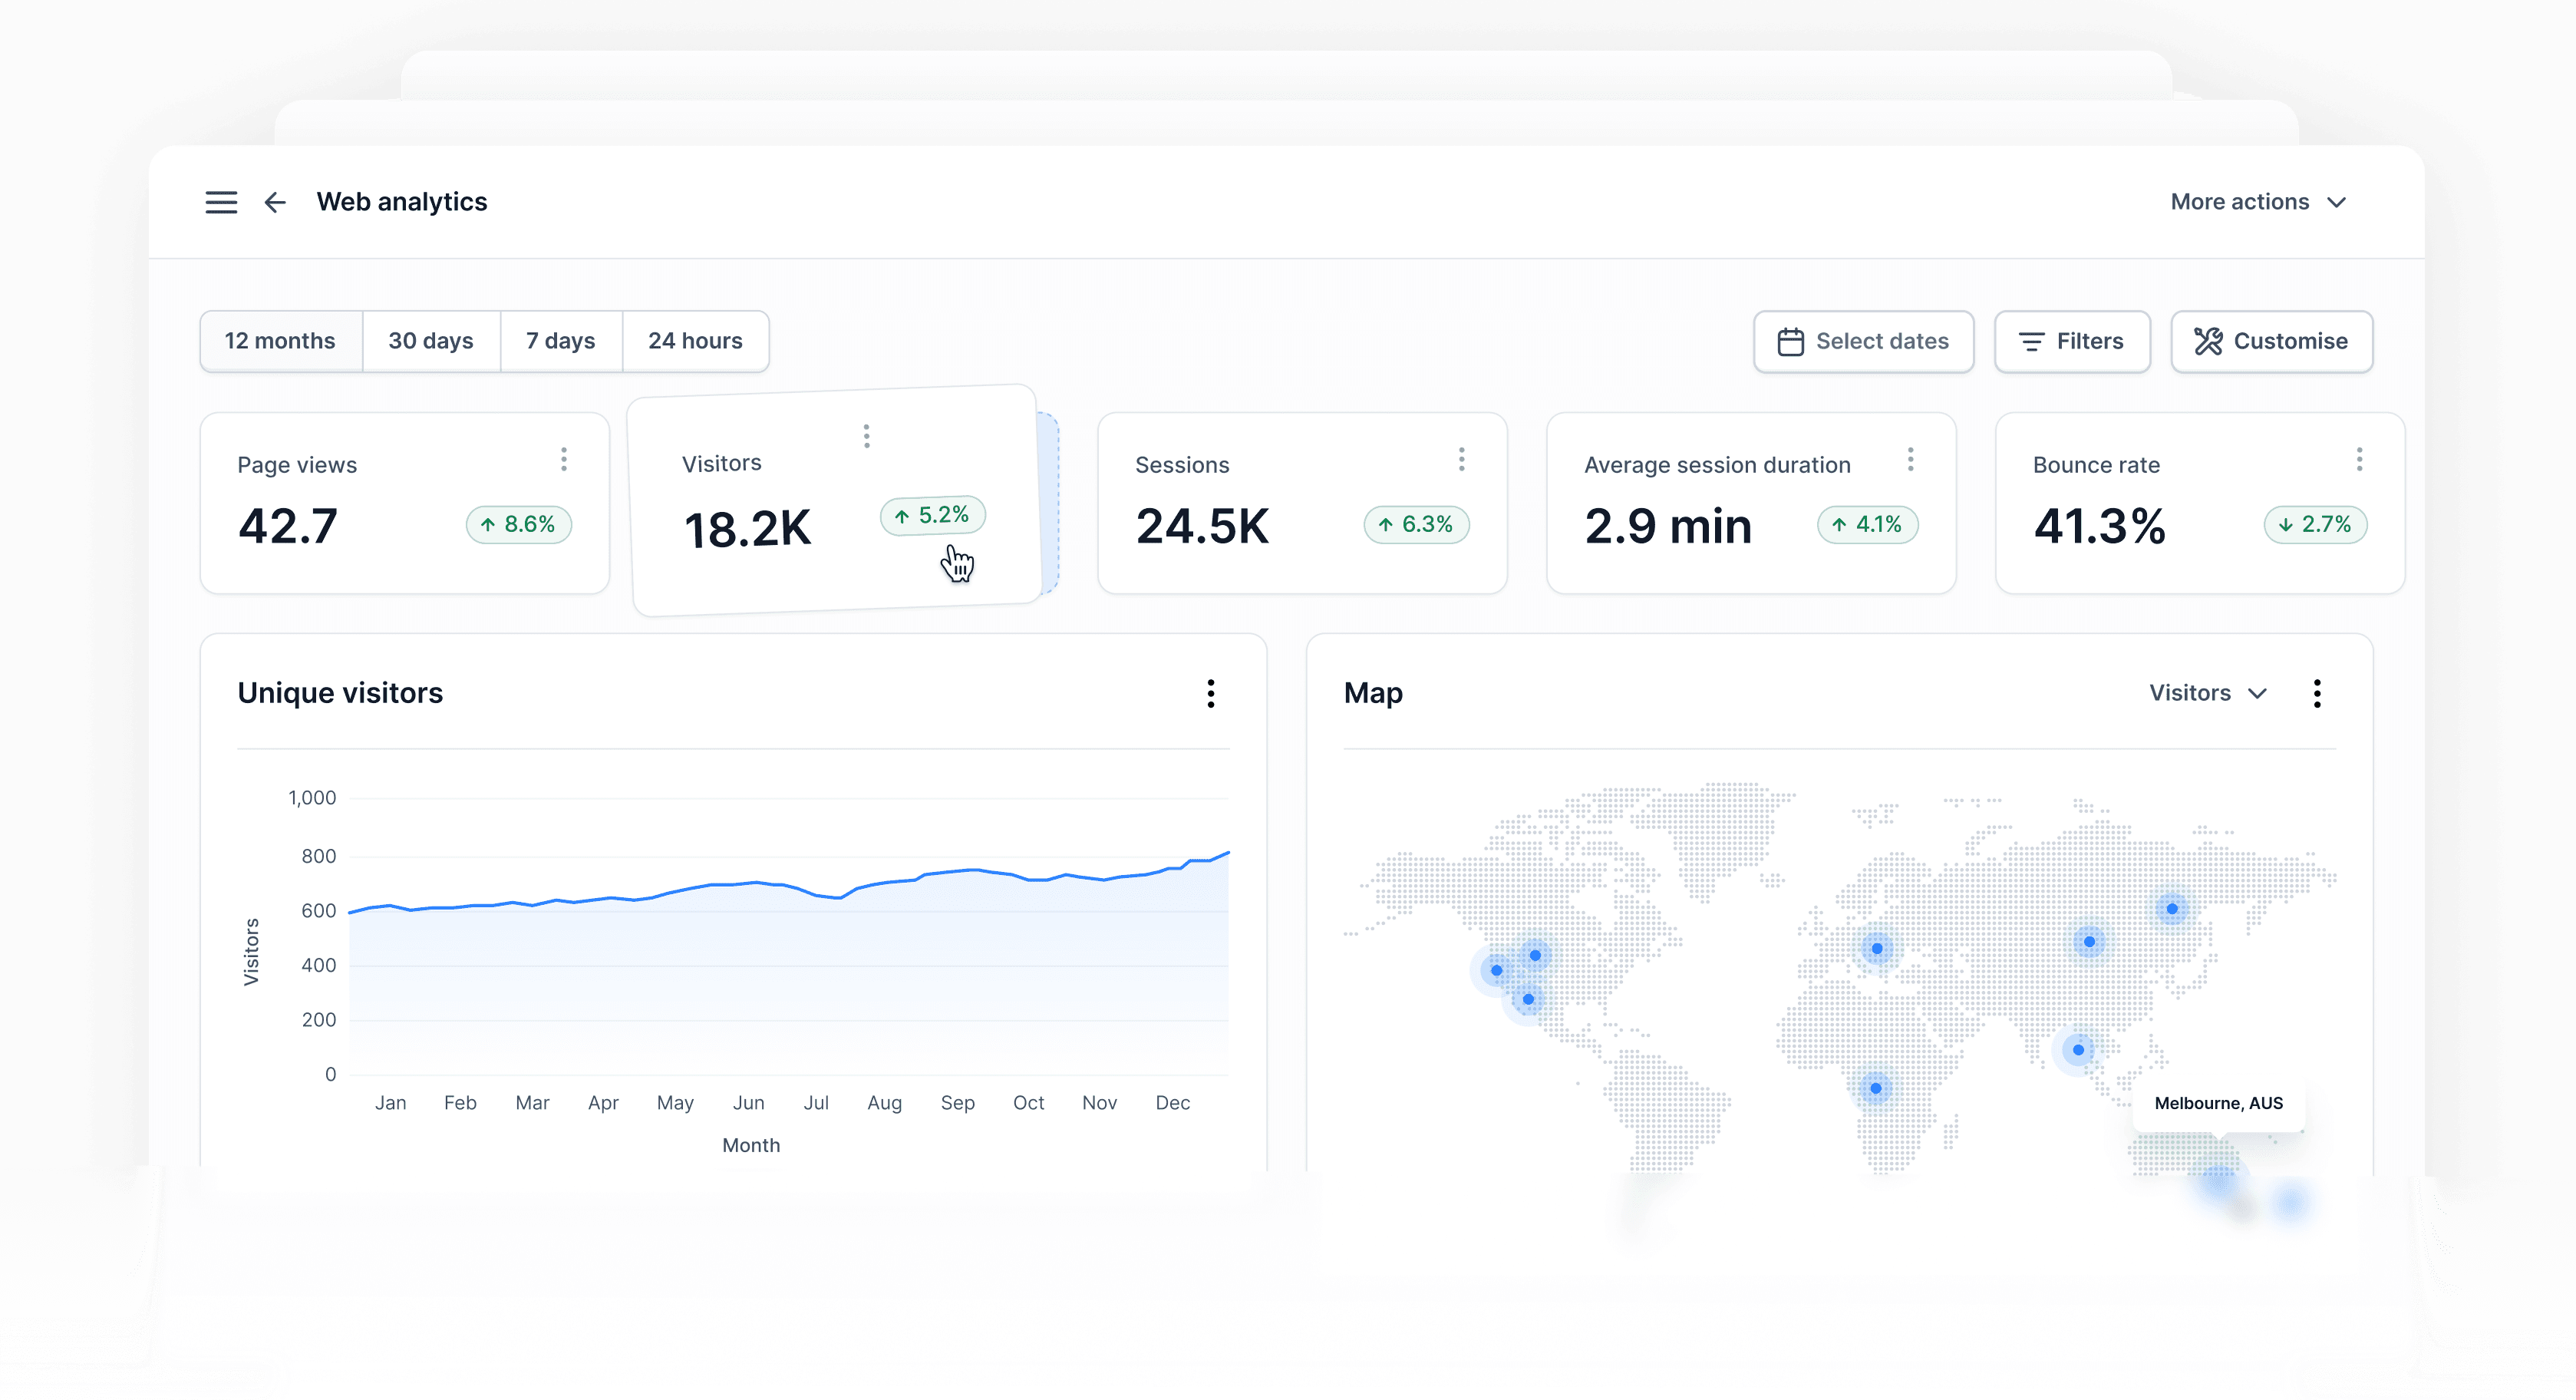
Task: Click the Sep label on chart axis
Action: point(957,1102)
